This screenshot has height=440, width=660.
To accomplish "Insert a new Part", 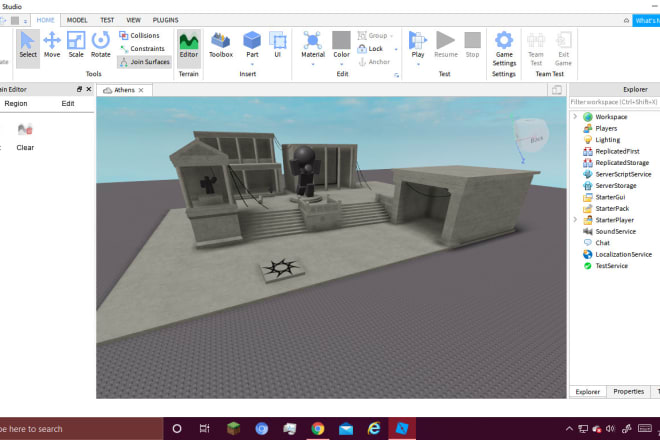I will pos(252,45).
